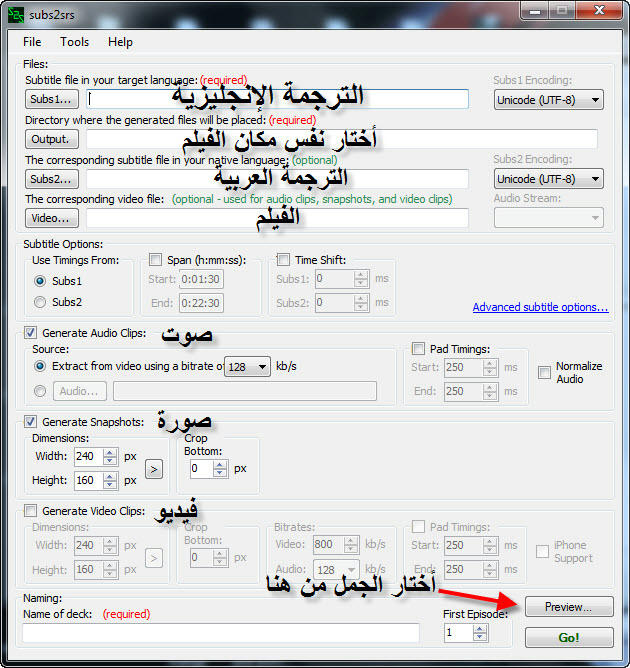630x668 pixels.
Task: Click the Output browse button
Action: [x=52, y=139]
